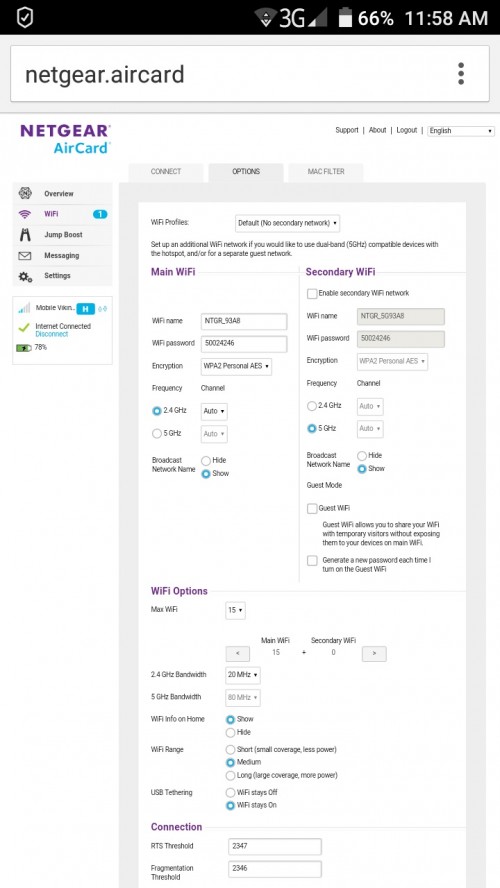Open the Settings gears icon

[24, 276]
